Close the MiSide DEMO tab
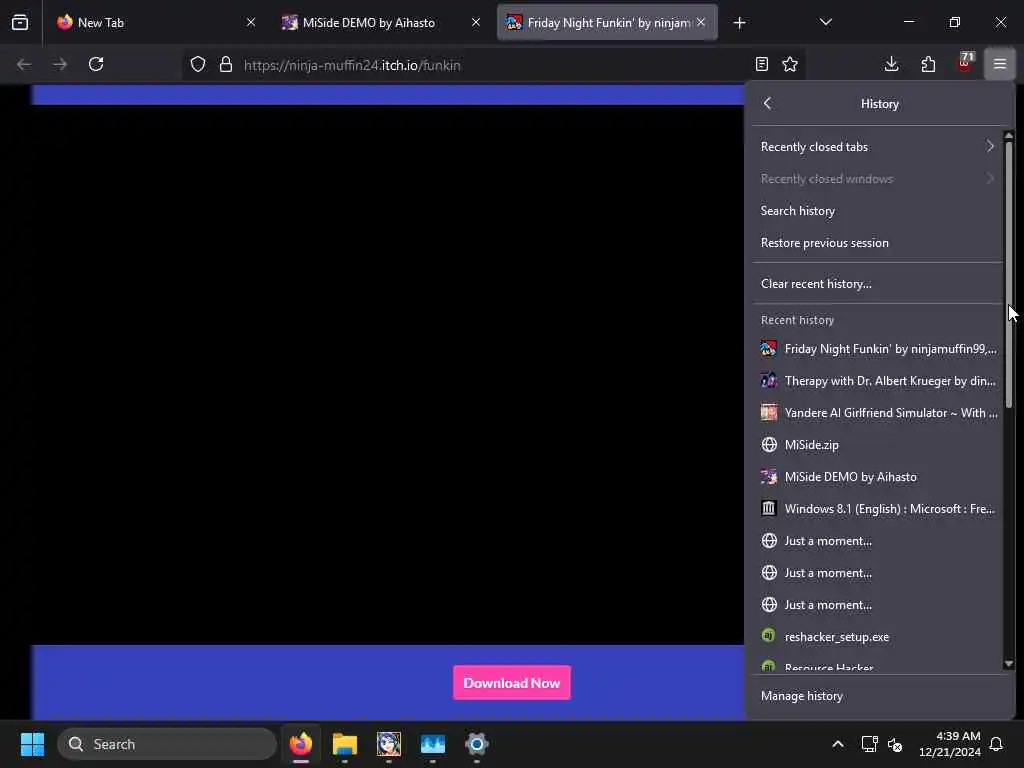This screenshot has height=768, width=1024. (x=476, y=22)
